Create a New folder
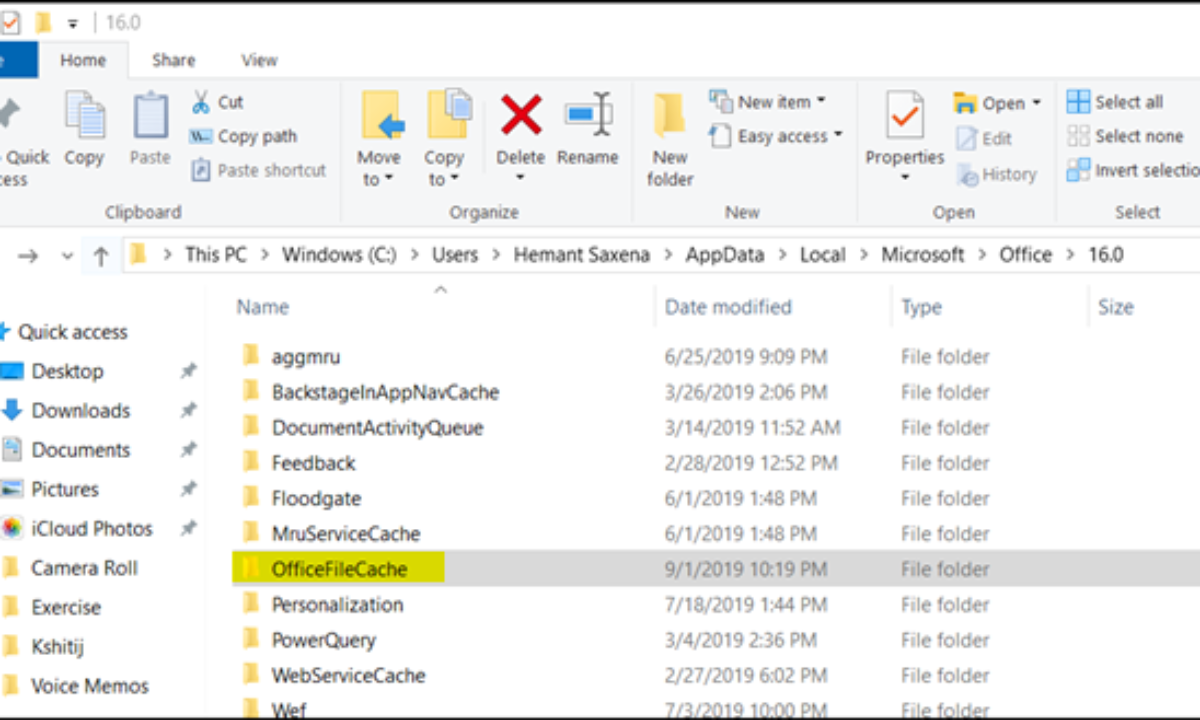This screenshot has height=720, width=1200. (x=670, y=138)
